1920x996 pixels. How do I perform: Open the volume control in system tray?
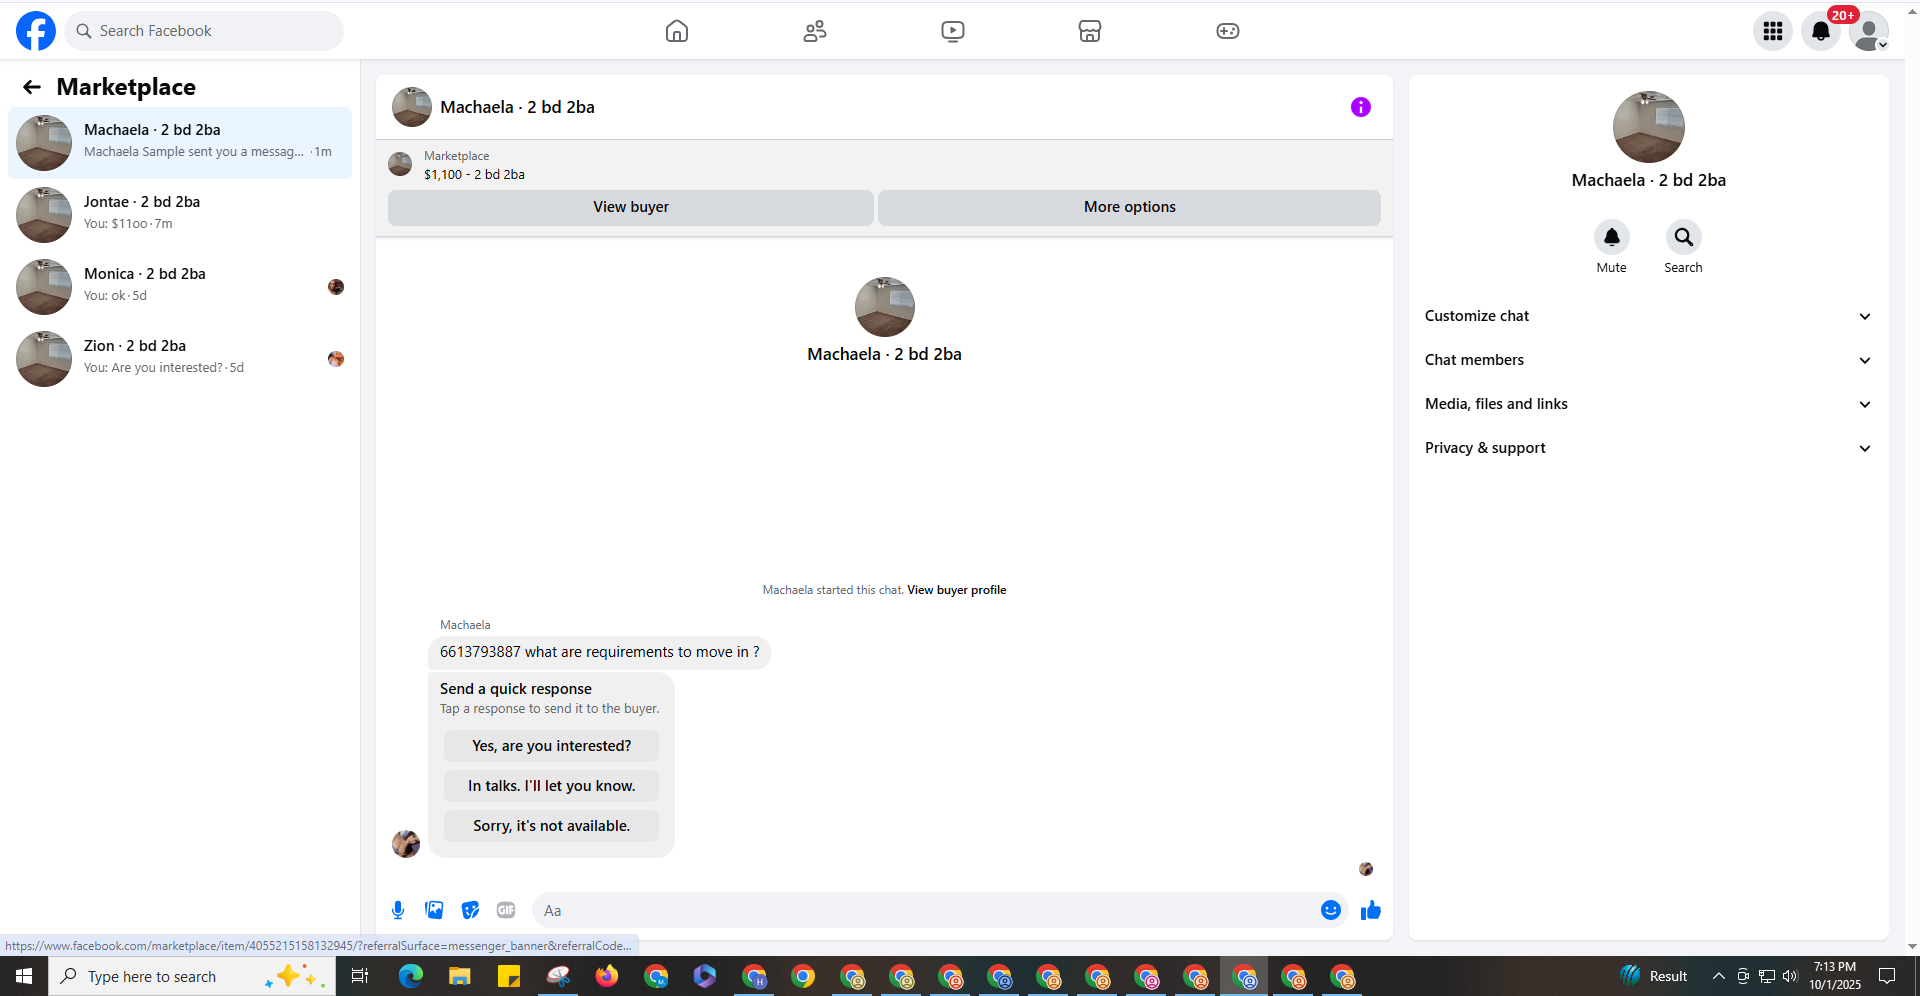(1790, 976)
